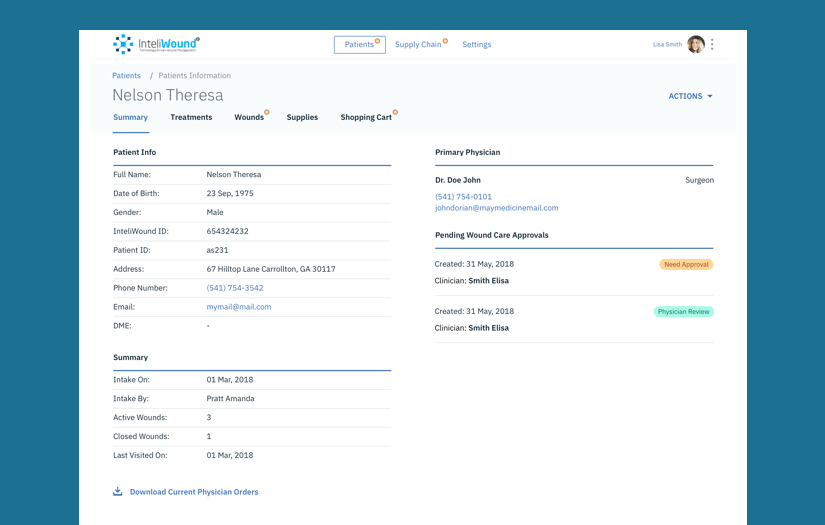Click the mymail@mail.com email link

239,307
